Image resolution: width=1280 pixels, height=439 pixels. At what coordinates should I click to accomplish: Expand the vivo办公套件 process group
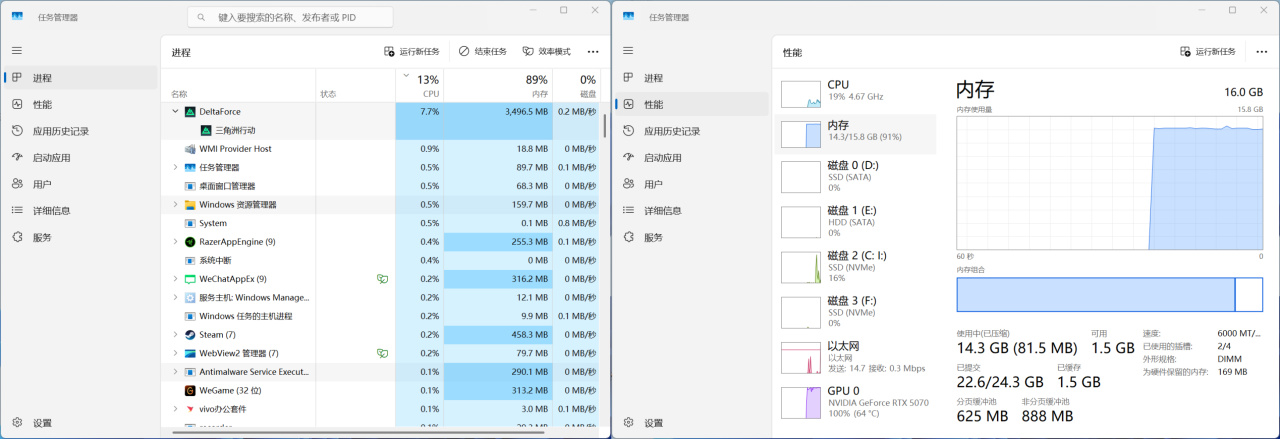pos(176,409)
